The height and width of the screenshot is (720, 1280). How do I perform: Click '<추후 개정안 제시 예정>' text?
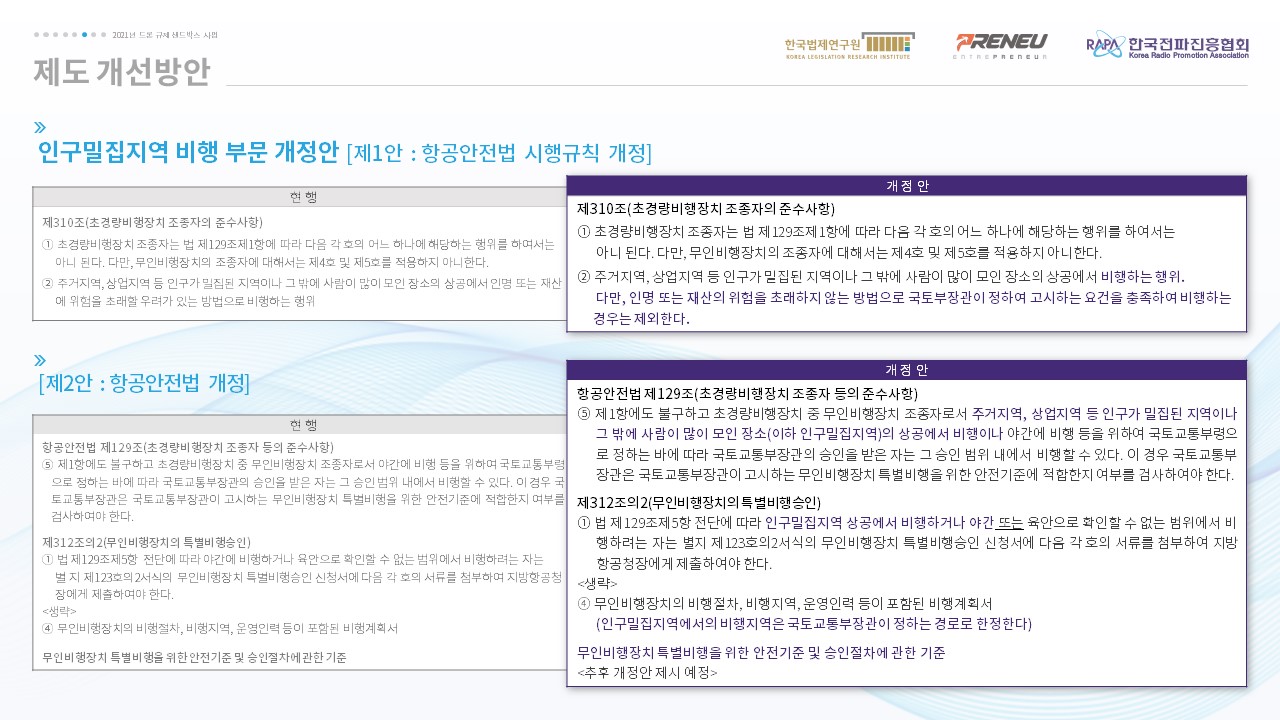(647, 673)
